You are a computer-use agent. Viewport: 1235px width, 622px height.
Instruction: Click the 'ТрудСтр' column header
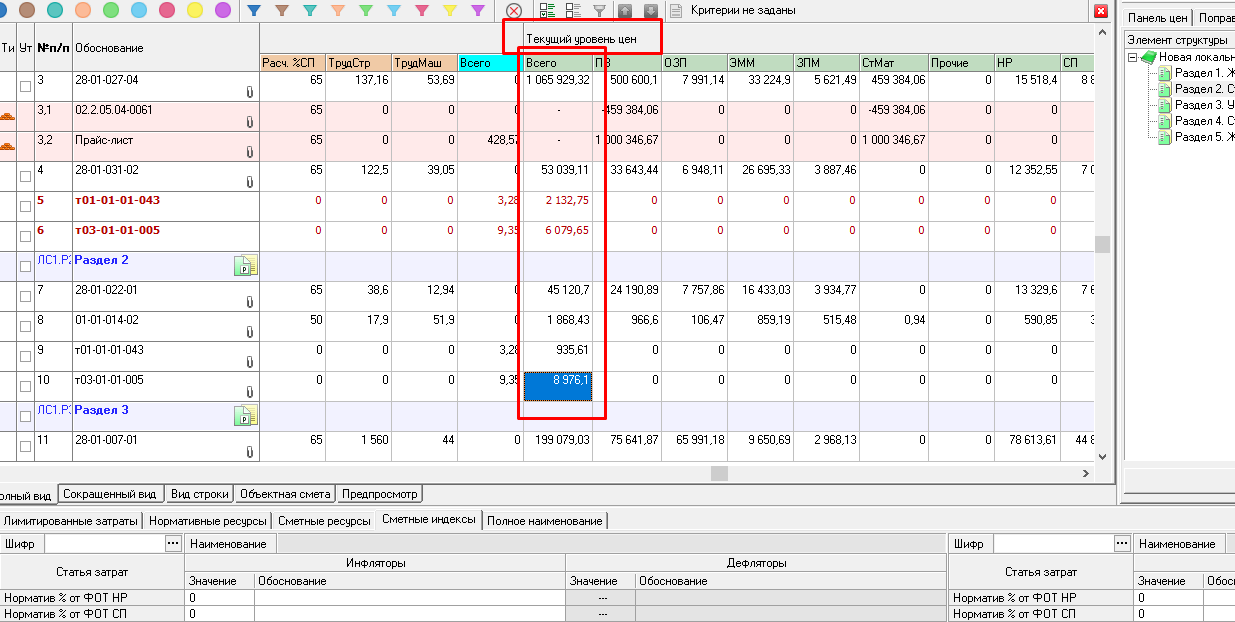[358, 63]
